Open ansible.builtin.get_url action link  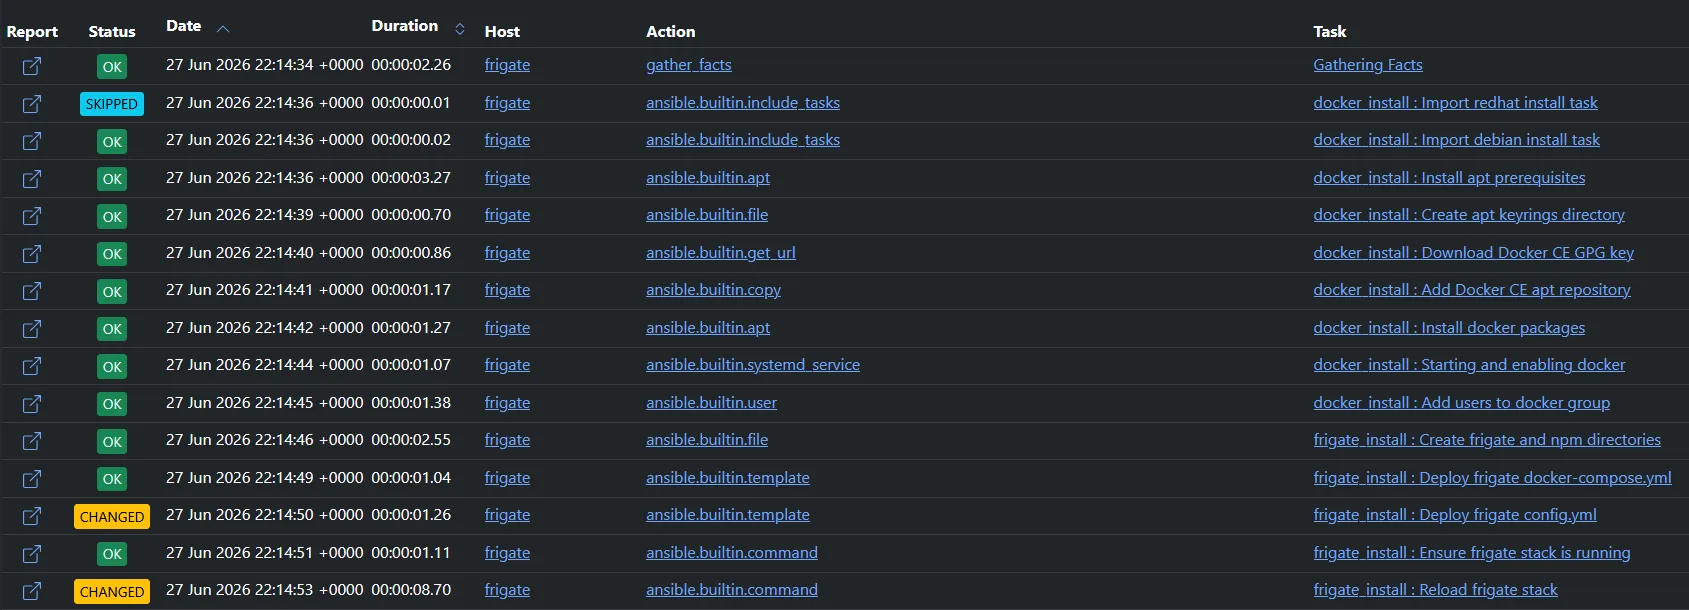pyautogui.click(x=721, y=253)
